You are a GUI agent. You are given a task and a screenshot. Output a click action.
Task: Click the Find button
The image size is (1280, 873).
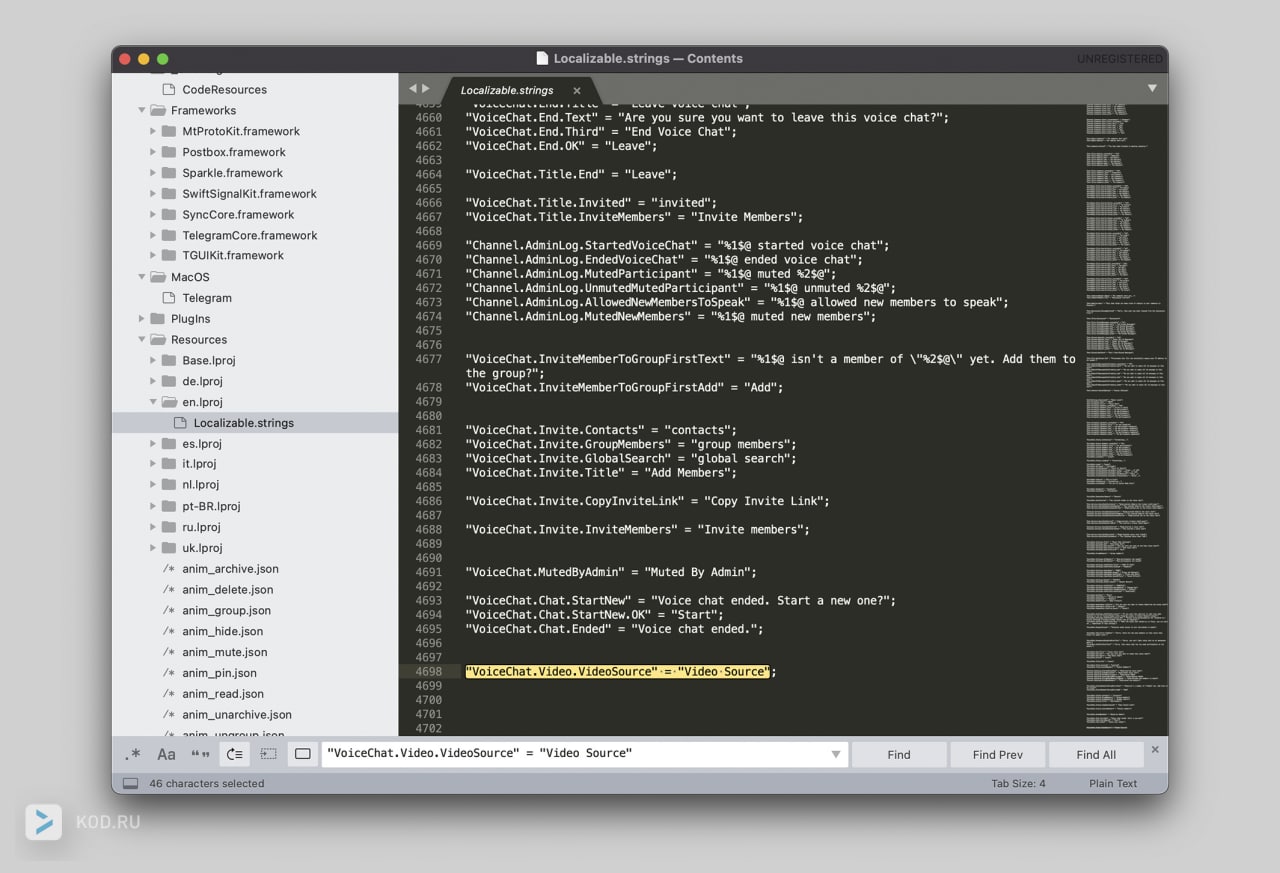899,754
